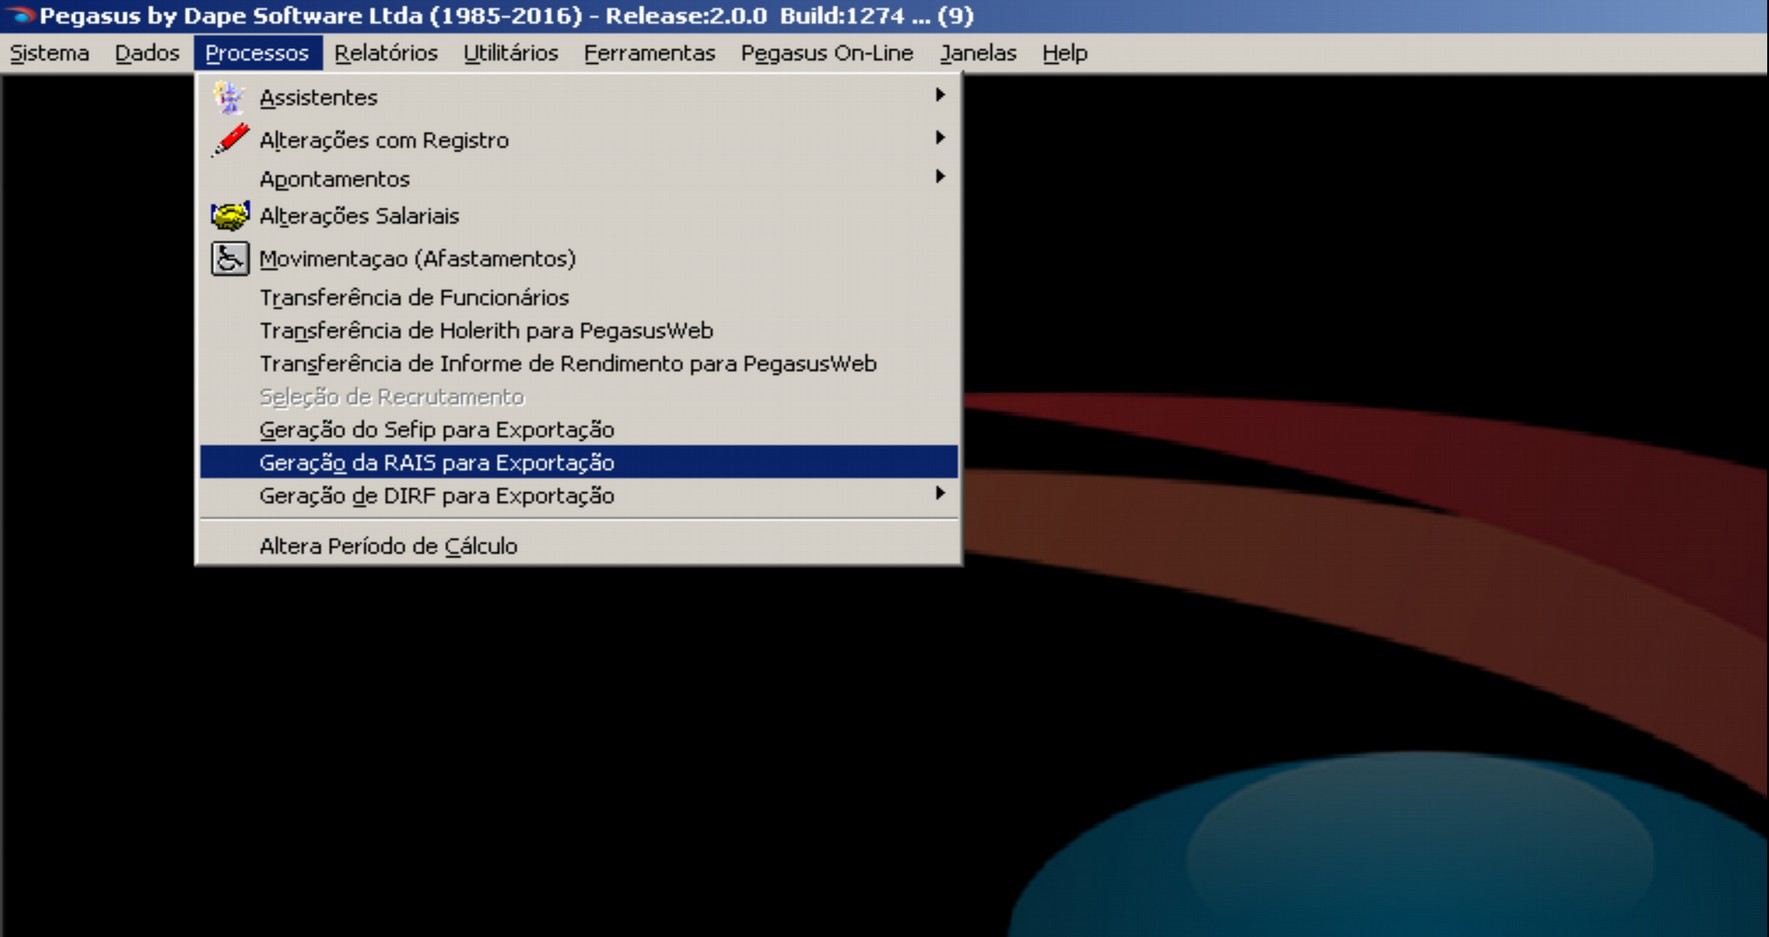Open the Sistema menu
Screen dimensions: 1769x937
(49, 53)
